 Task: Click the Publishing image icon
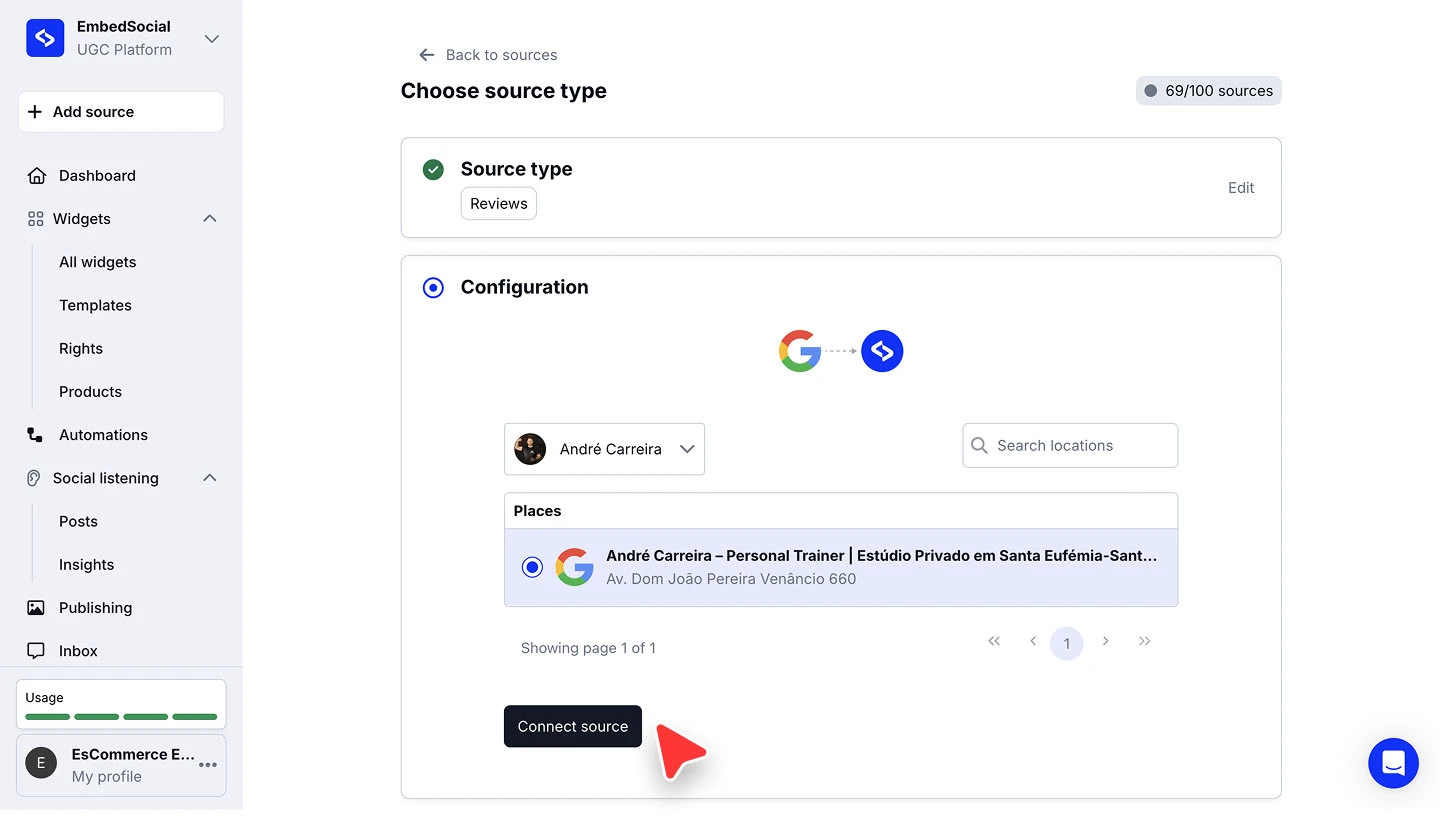[36, 608]
